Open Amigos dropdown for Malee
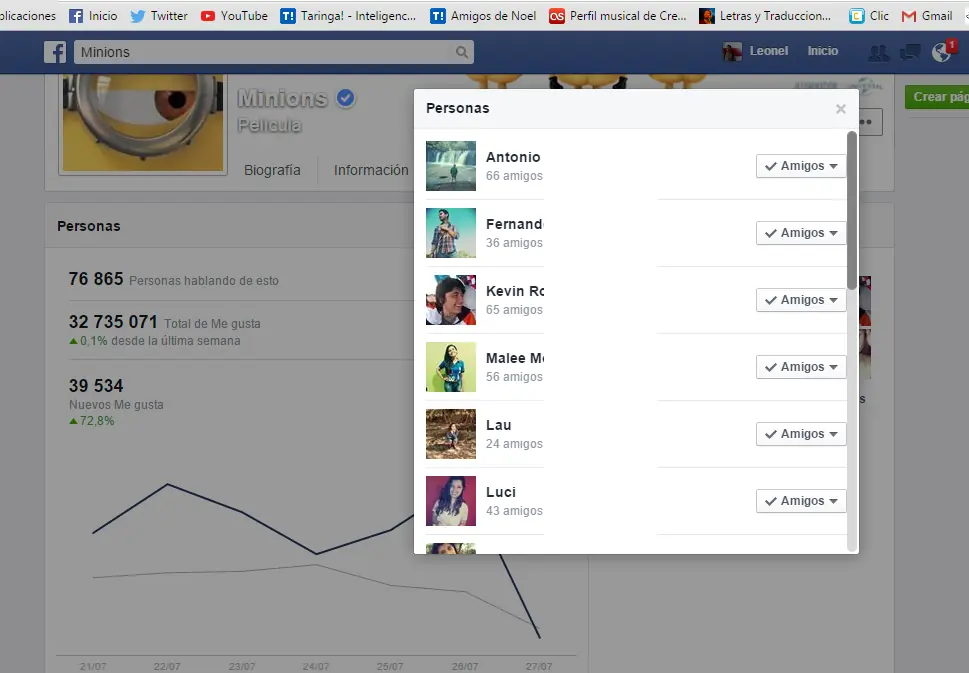 (x=801, y=367)
